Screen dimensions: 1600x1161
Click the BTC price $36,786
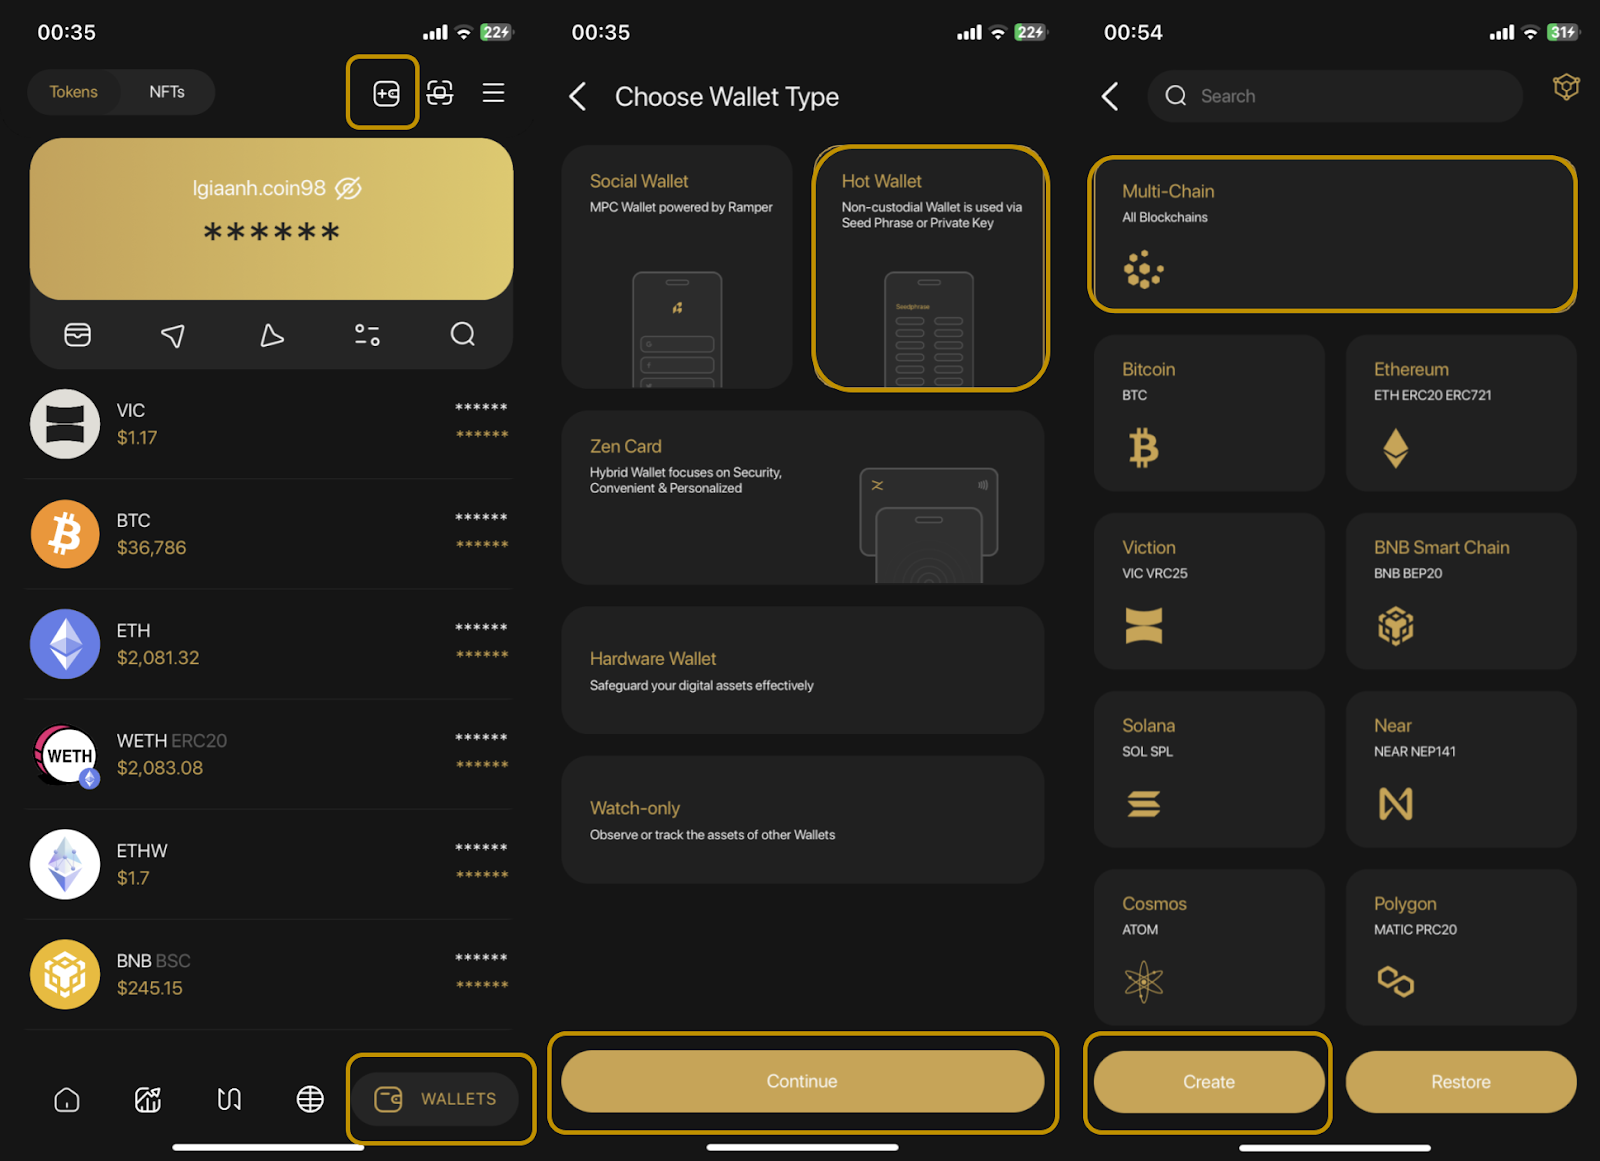pyautogui.click(x=151, y=548)
